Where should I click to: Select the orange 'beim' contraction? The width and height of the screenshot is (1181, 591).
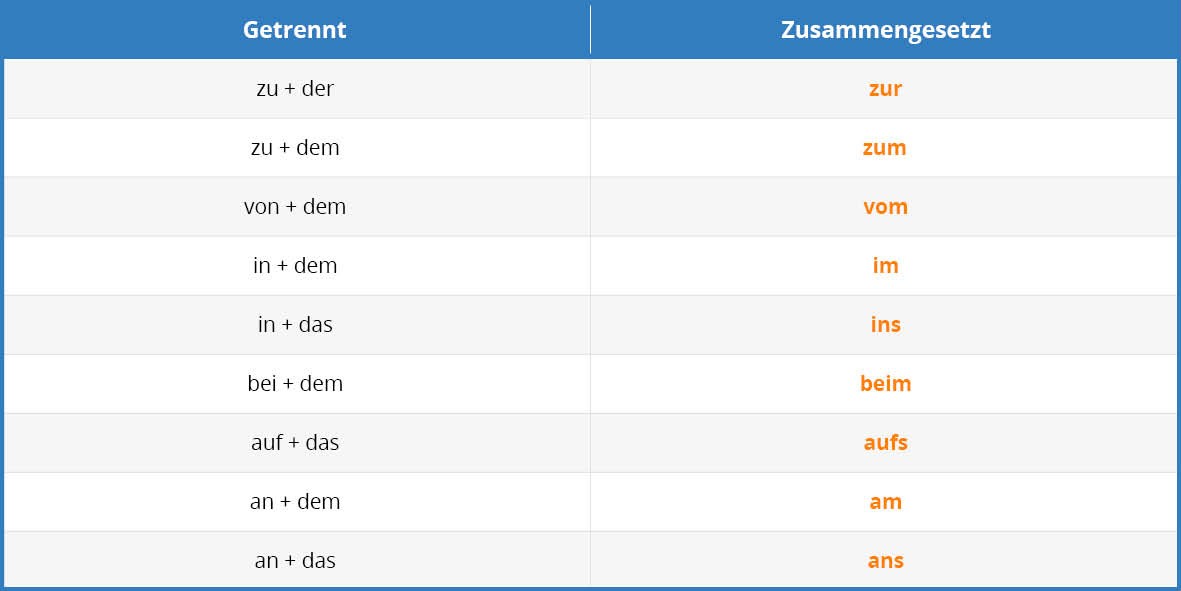pos(885,383)
